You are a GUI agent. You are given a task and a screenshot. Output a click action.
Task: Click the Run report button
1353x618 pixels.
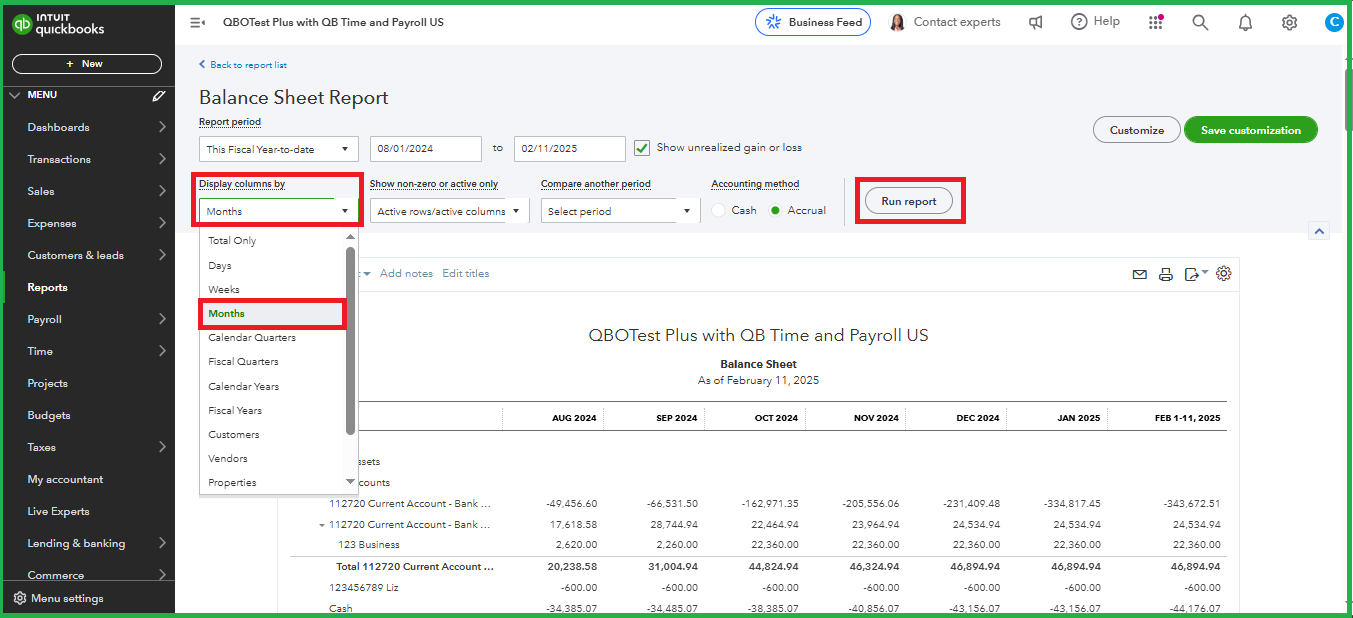(909, 202)
